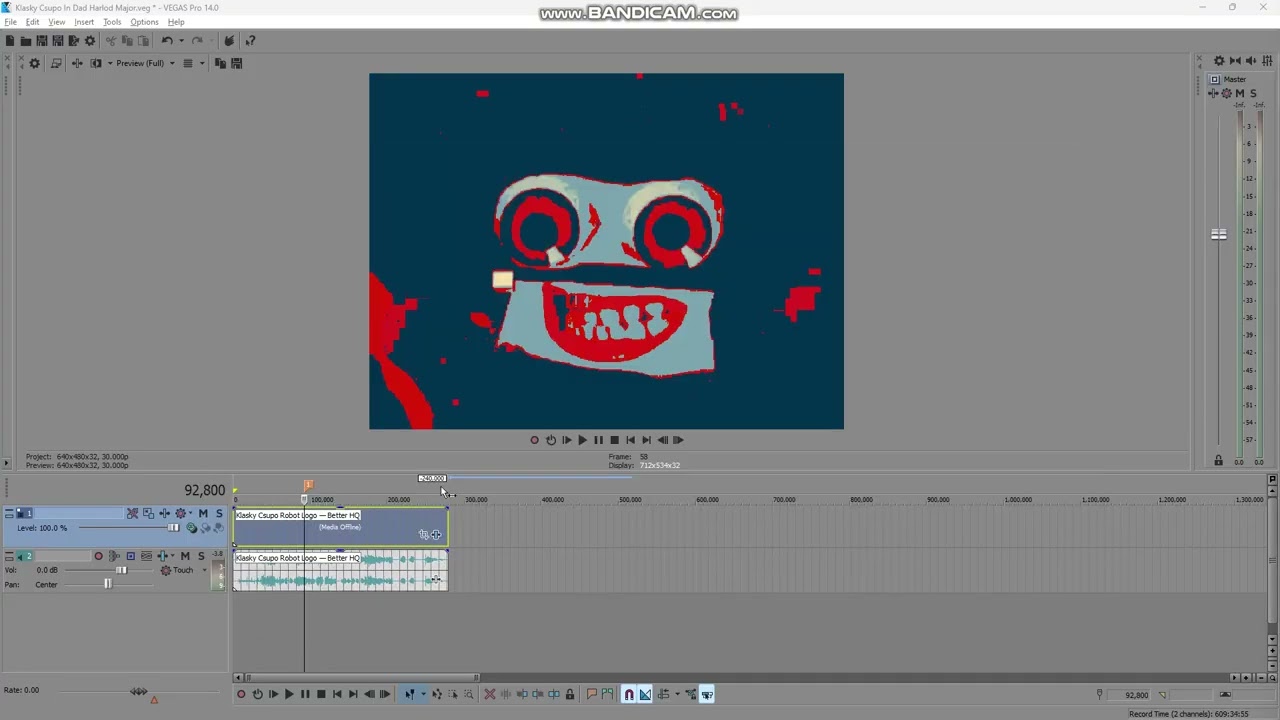1280x720 pixels.
Task: Open the Edit menu
Action: pos(32,22)
